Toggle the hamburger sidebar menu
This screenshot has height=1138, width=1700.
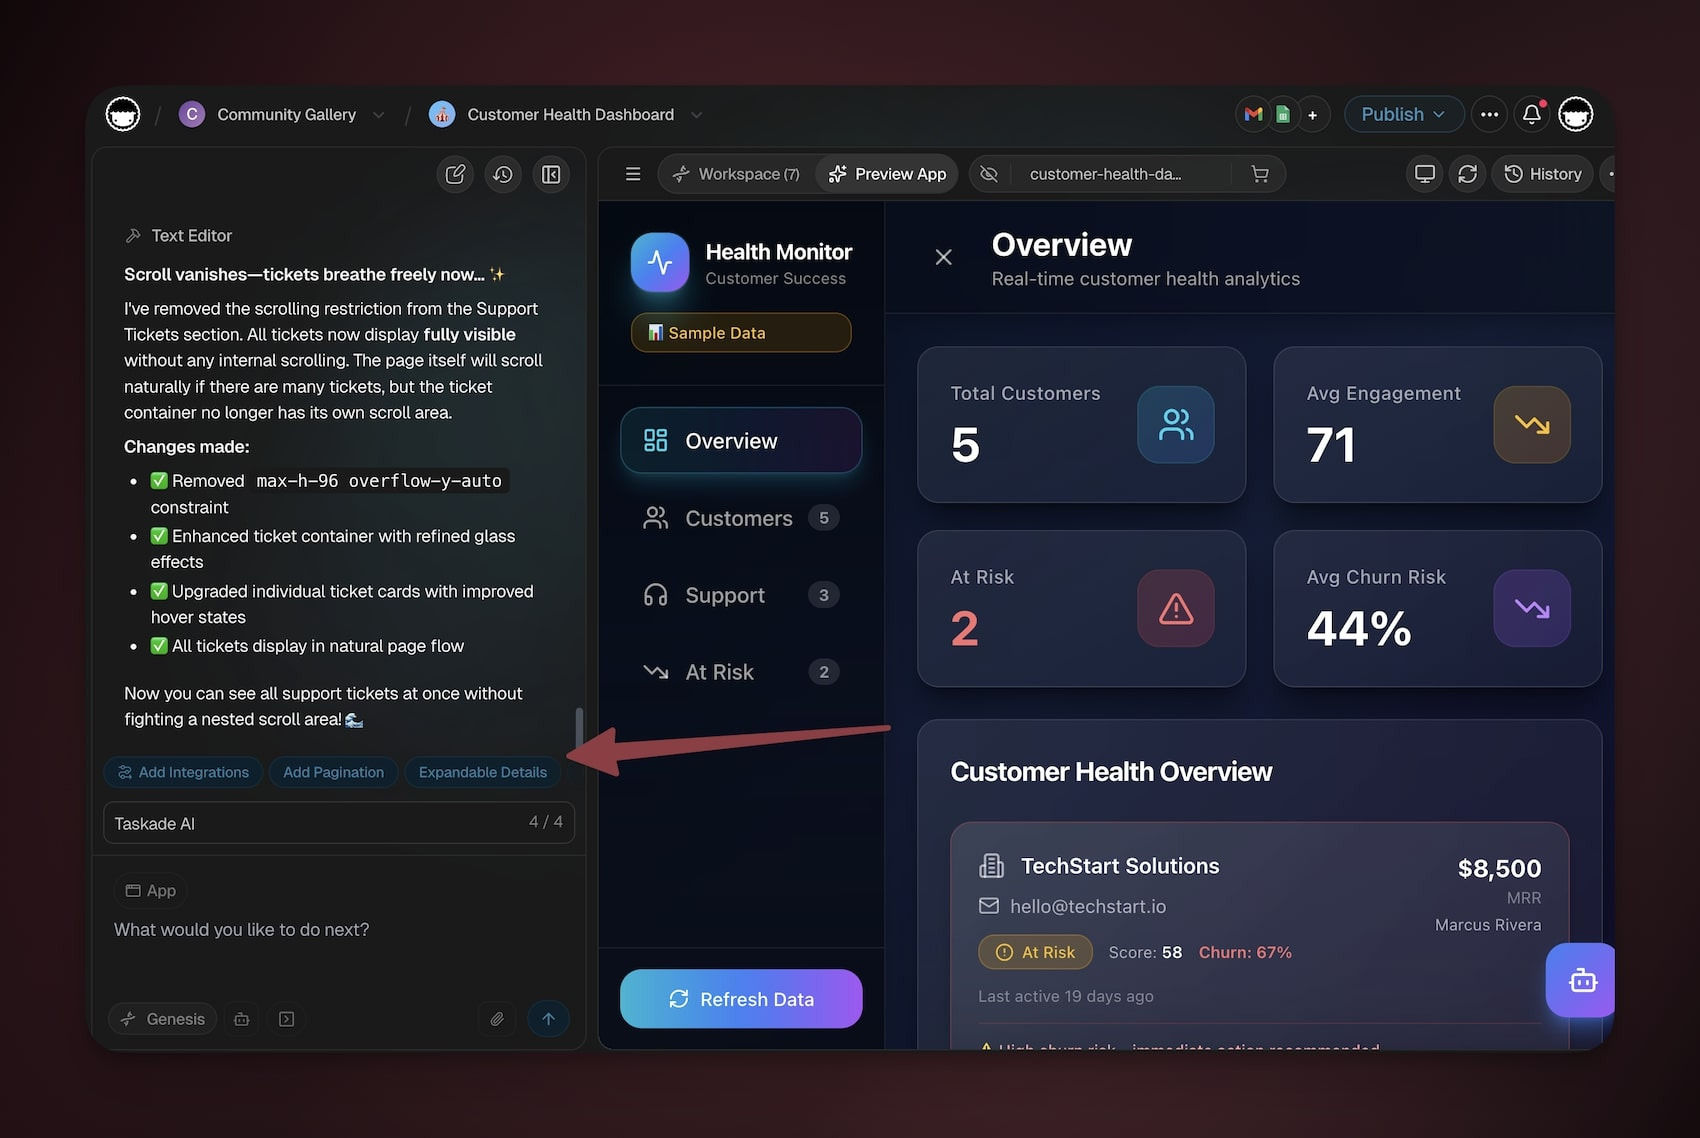click(633, 174)
